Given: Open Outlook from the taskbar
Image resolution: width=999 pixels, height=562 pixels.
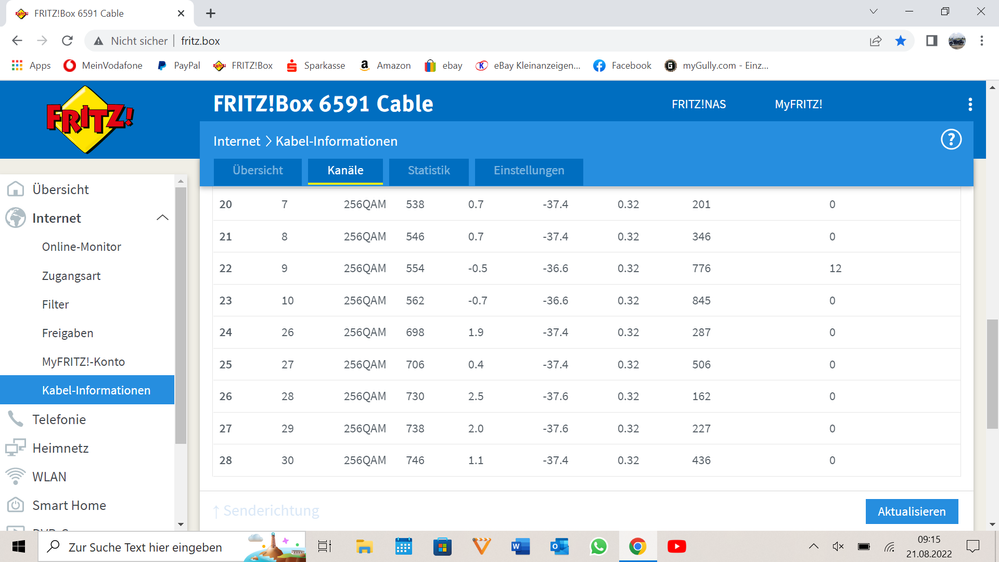Looking at the screenshot, I should click(x=559, y=547).
